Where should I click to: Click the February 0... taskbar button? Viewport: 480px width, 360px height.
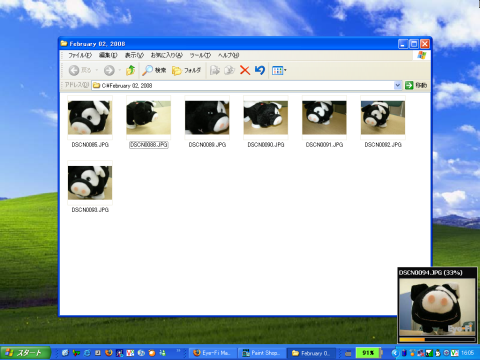311,353
